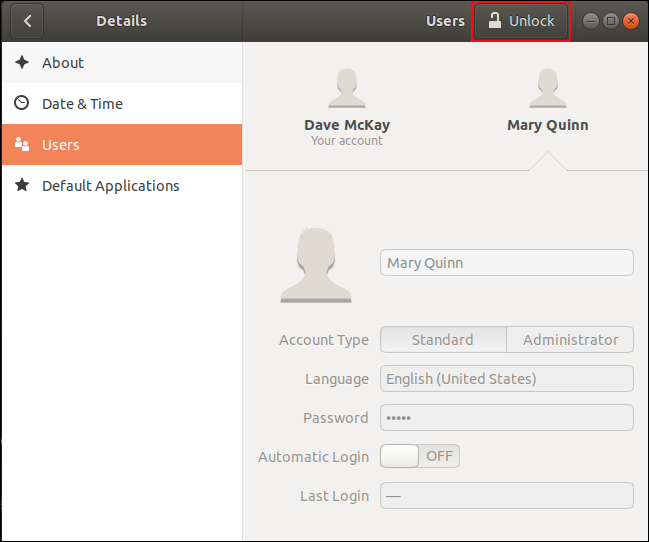Click the Password field

[x=507, y=417]
